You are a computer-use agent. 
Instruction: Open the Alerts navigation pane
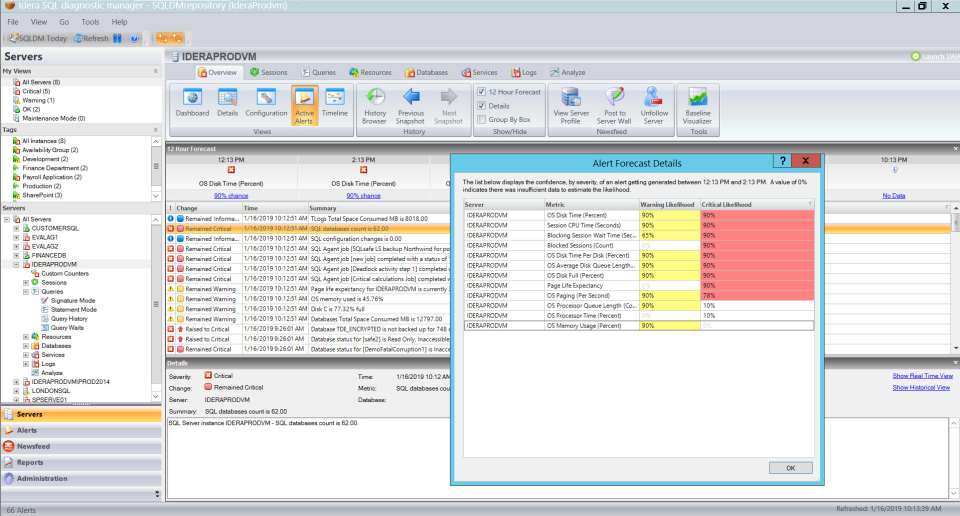click(81, 430)
